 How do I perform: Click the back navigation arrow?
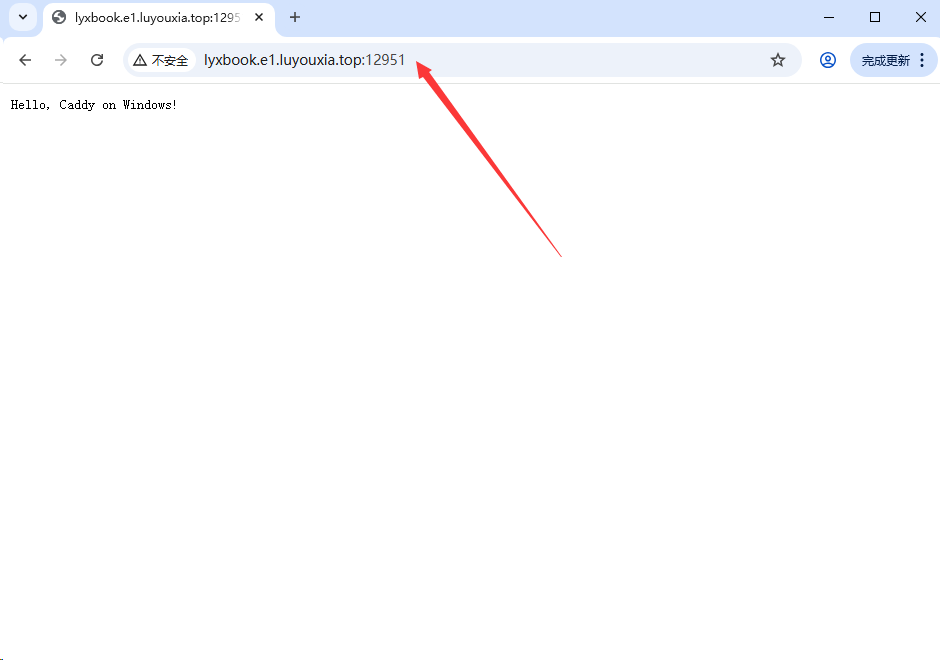click(25, 60)
